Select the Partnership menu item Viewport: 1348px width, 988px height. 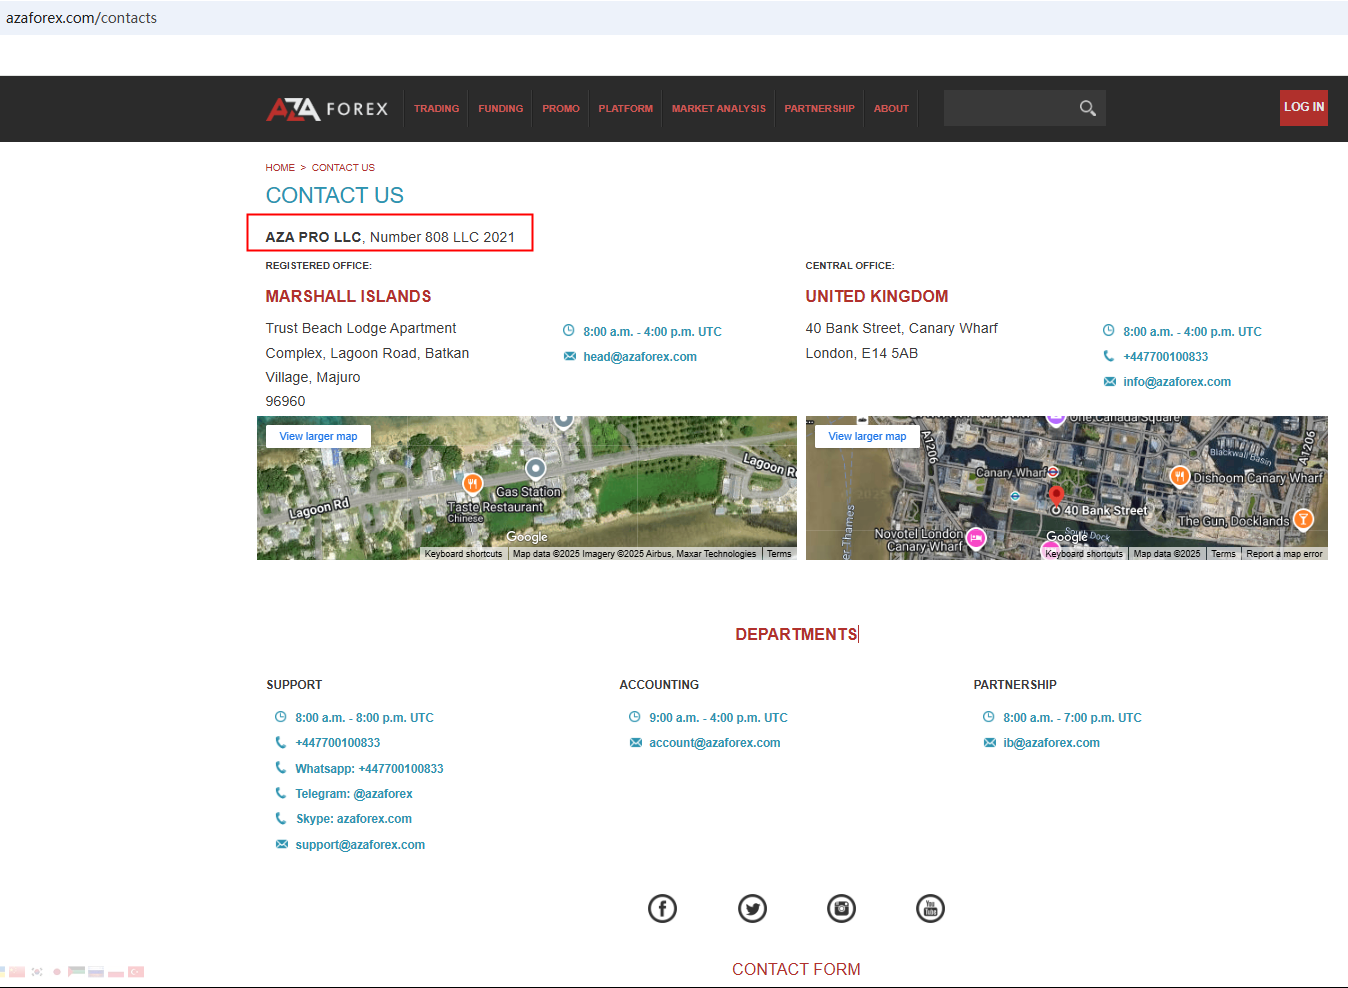(819, 109)
